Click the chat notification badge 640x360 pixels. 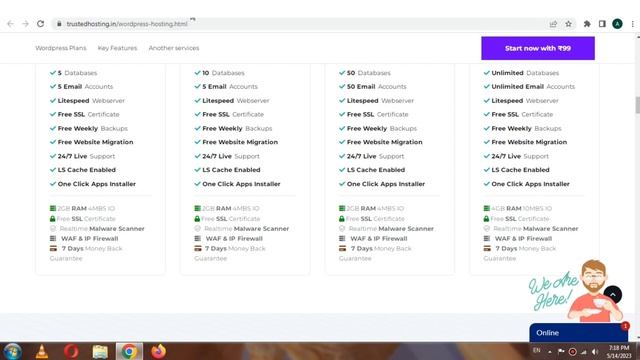click(625, 326)
